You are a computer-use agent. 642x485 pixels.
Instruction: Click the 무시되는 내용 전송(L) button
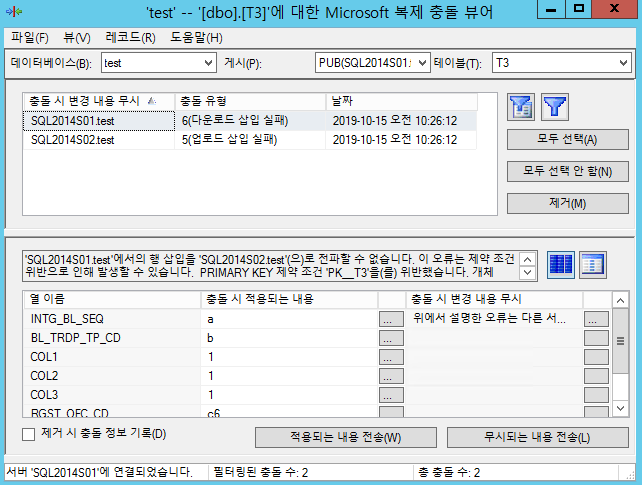tap(538, 438)
